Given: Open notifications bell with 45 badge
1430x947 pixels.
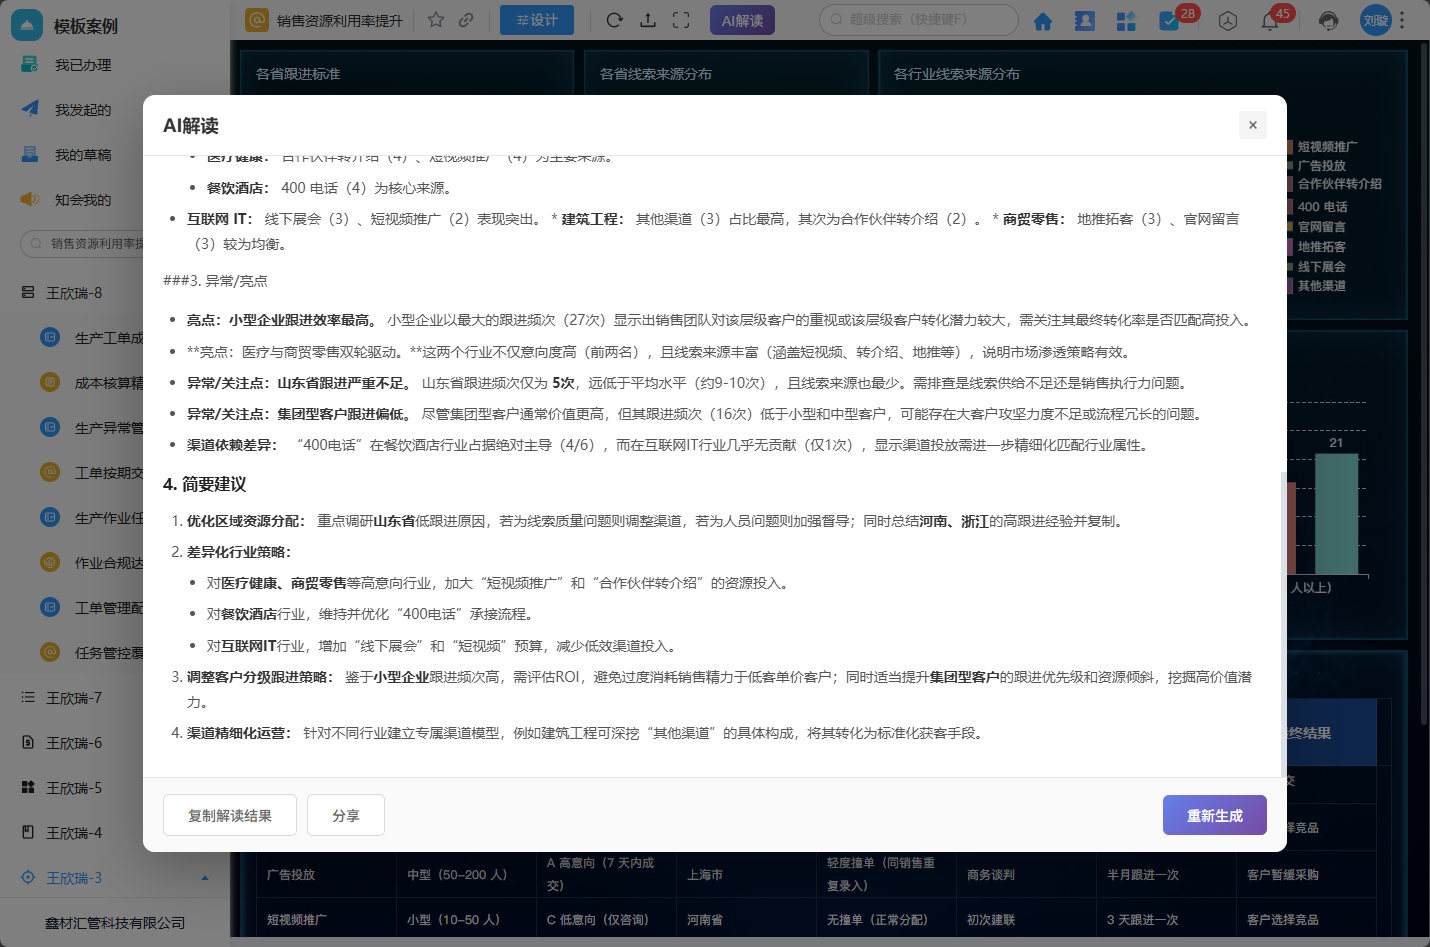Looking at the screenshot, I should point(1270,21).
